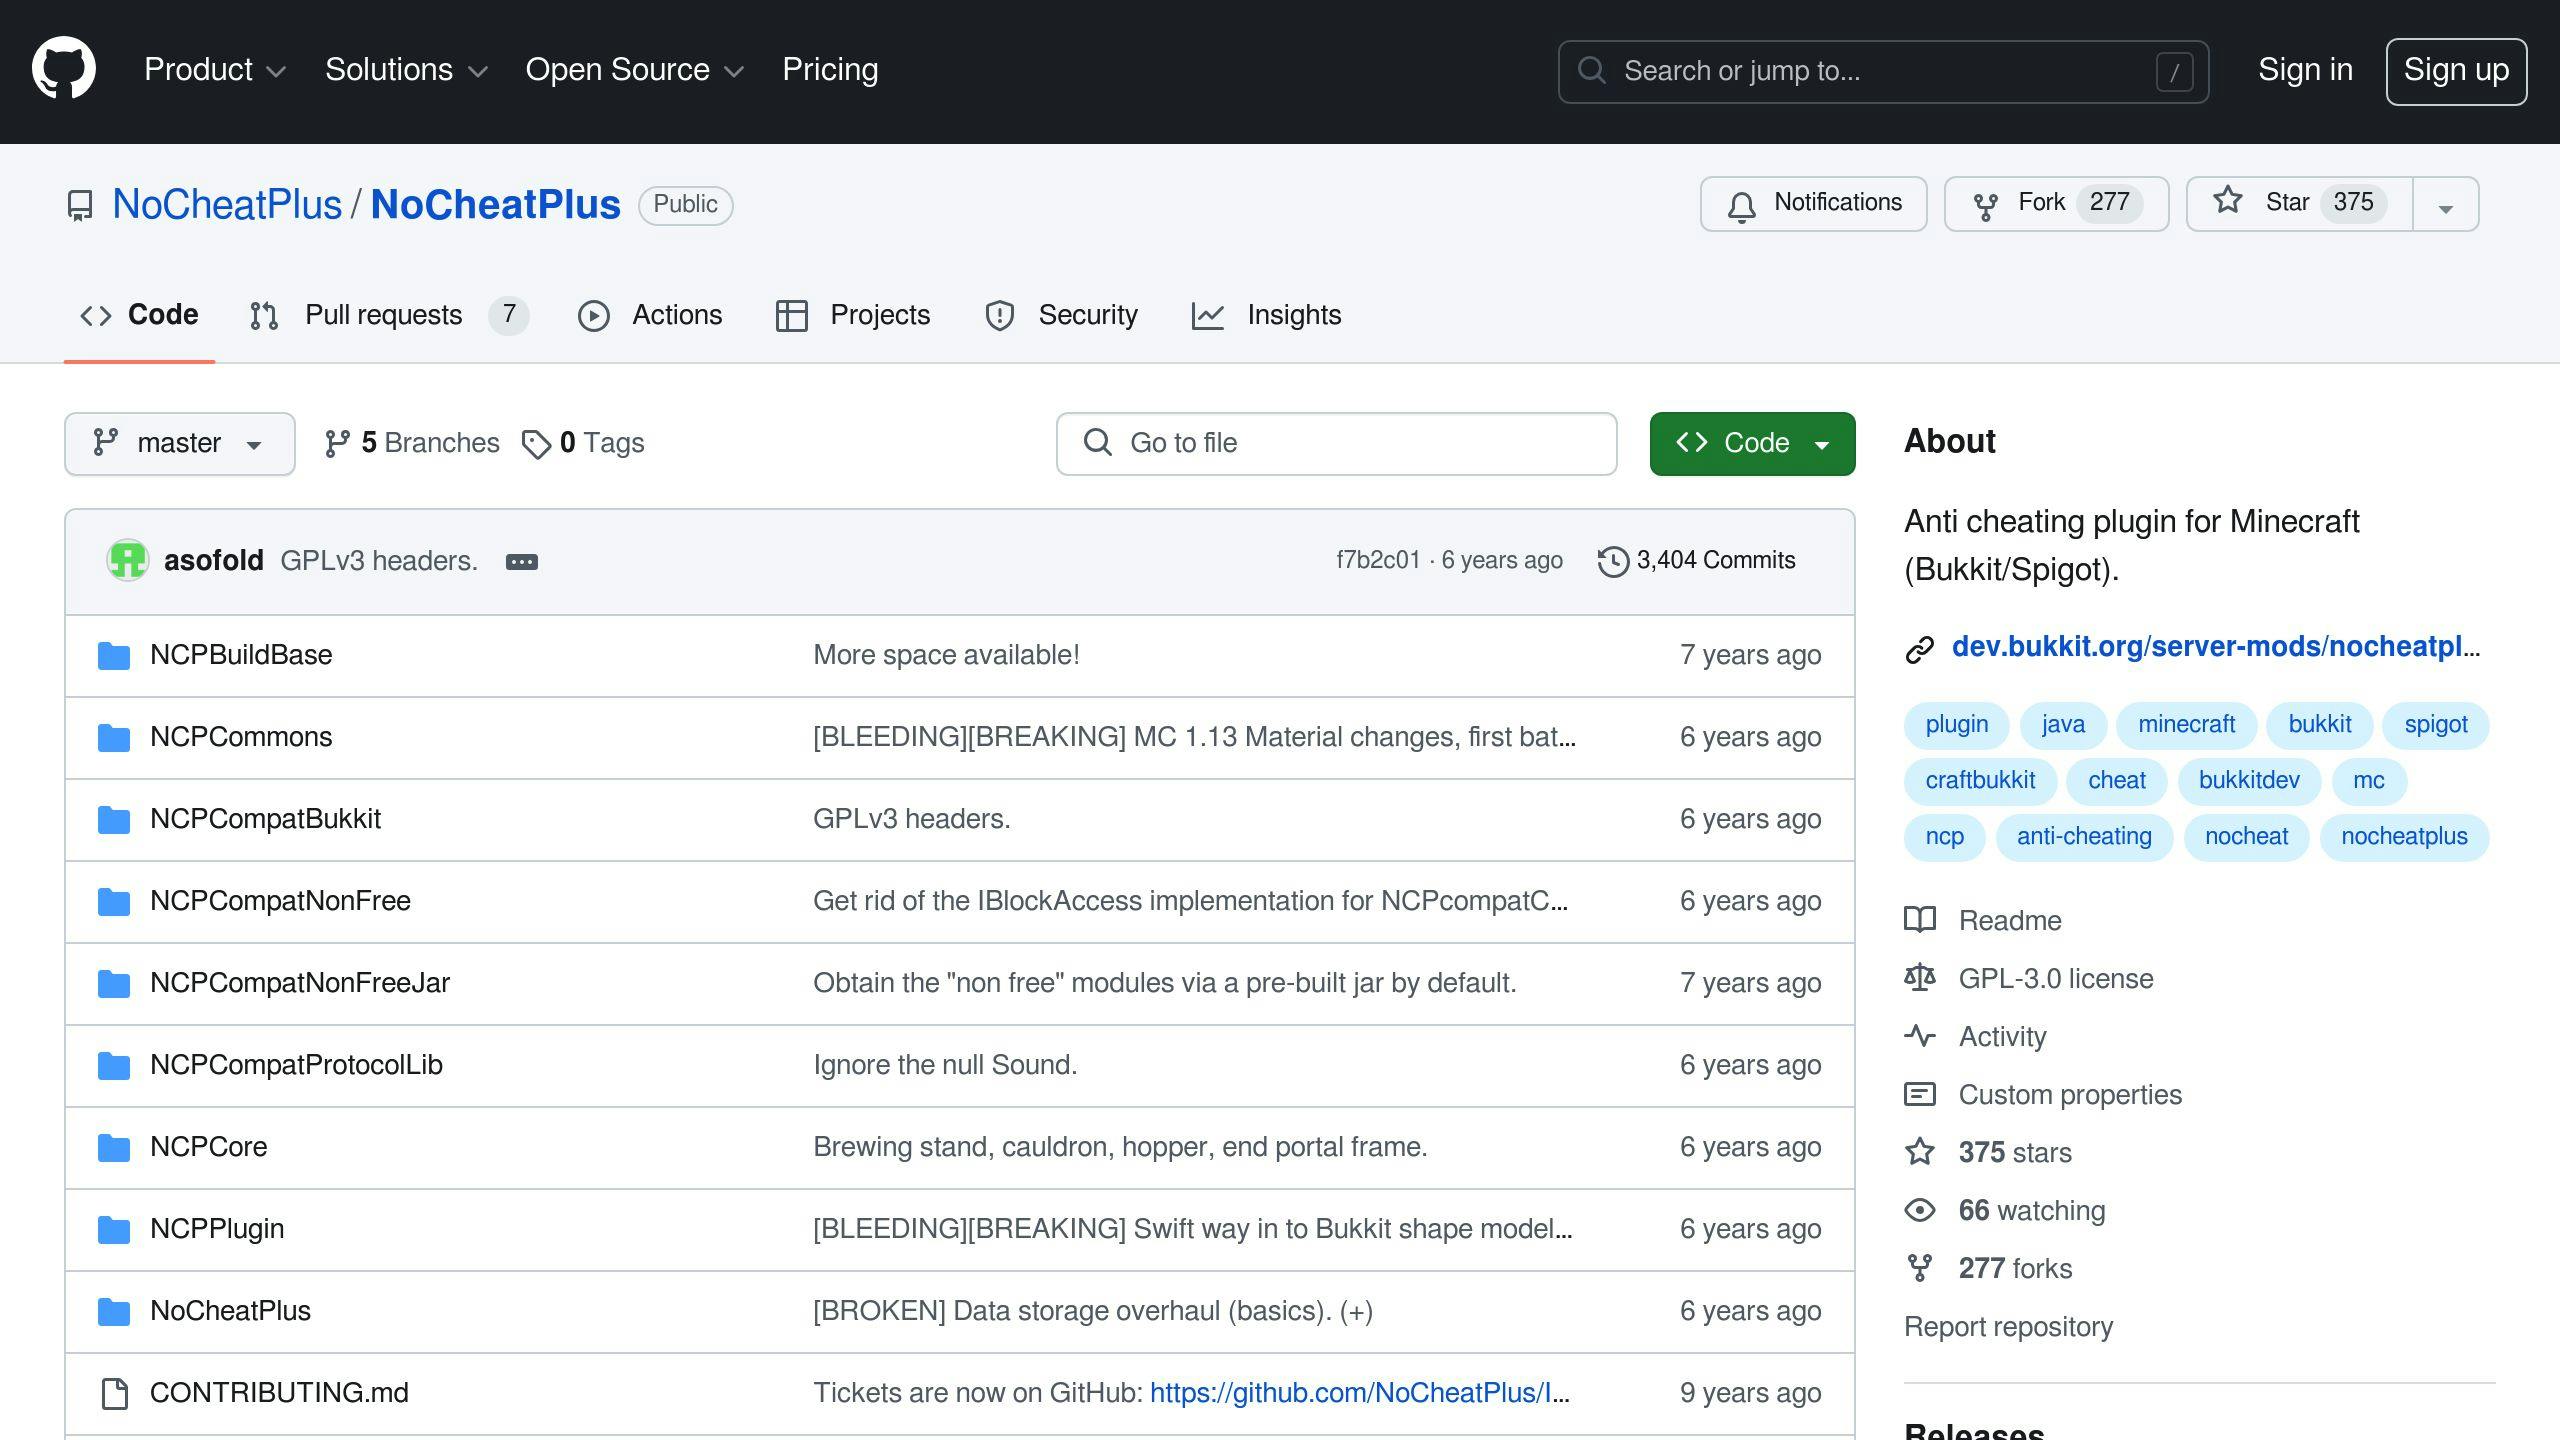Click the Sign up button

click(2456, 71)
